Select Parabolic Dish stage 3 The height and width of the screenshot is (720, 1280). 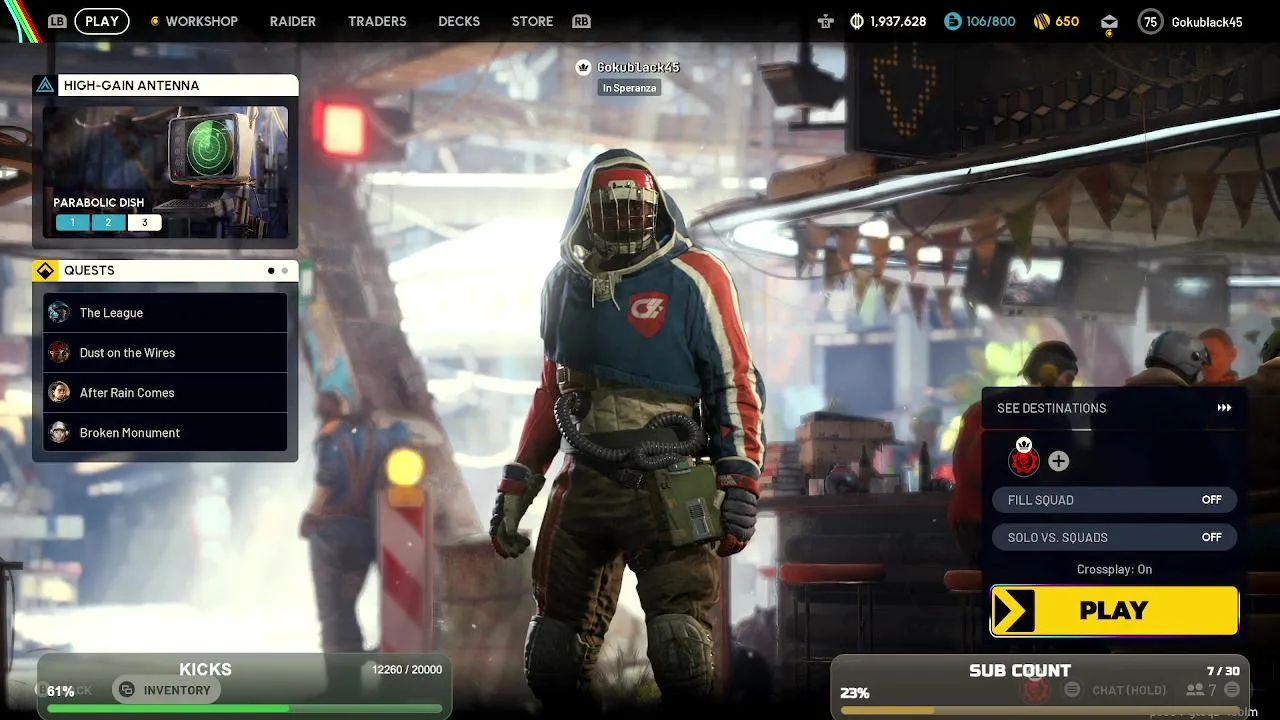(144, 222)
